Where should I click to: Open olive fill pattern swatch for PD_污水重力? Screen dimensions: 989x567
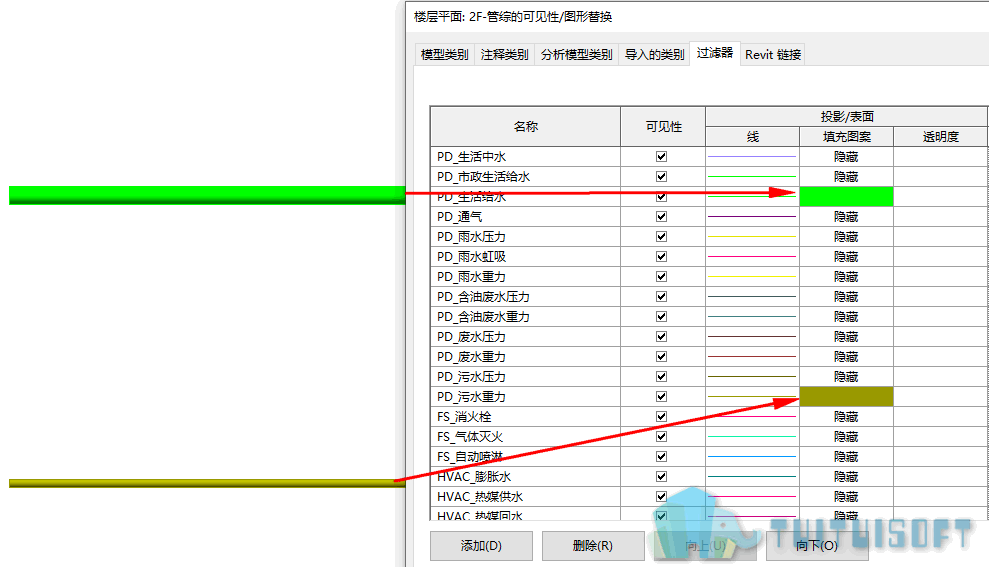coord(846,397)
